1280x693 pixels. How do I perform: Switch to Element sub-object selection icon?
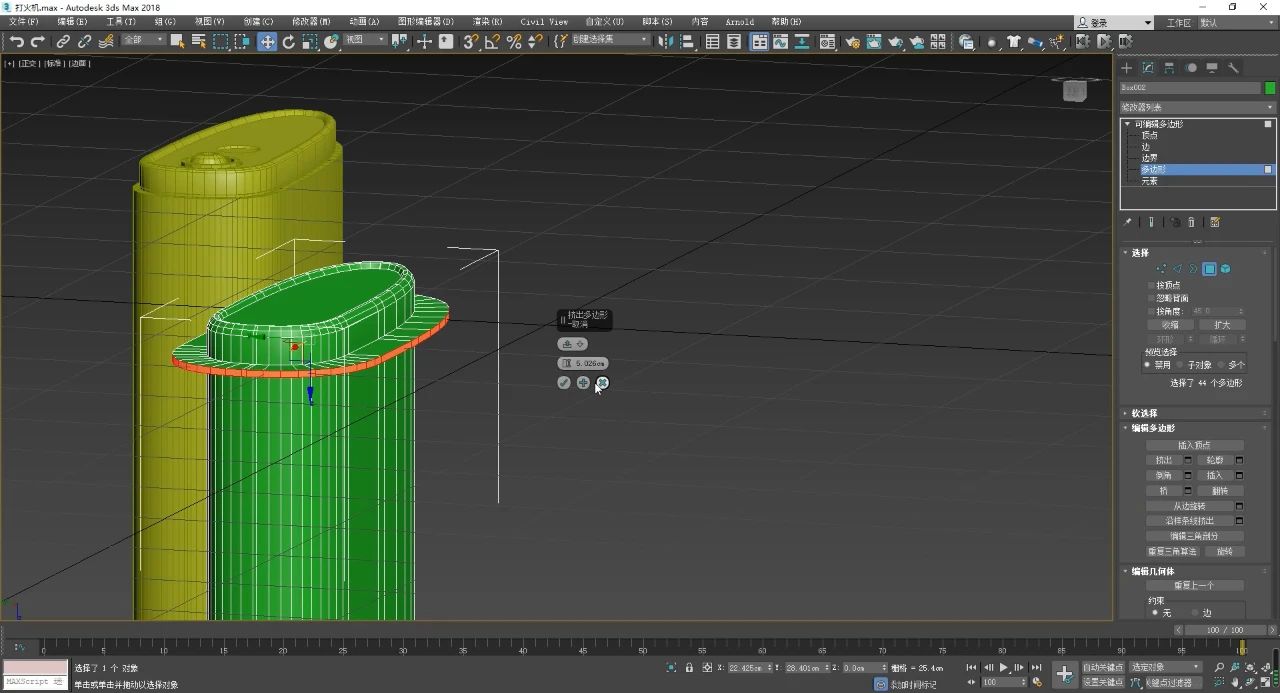pyautogui.click(x=1225, y=269)
